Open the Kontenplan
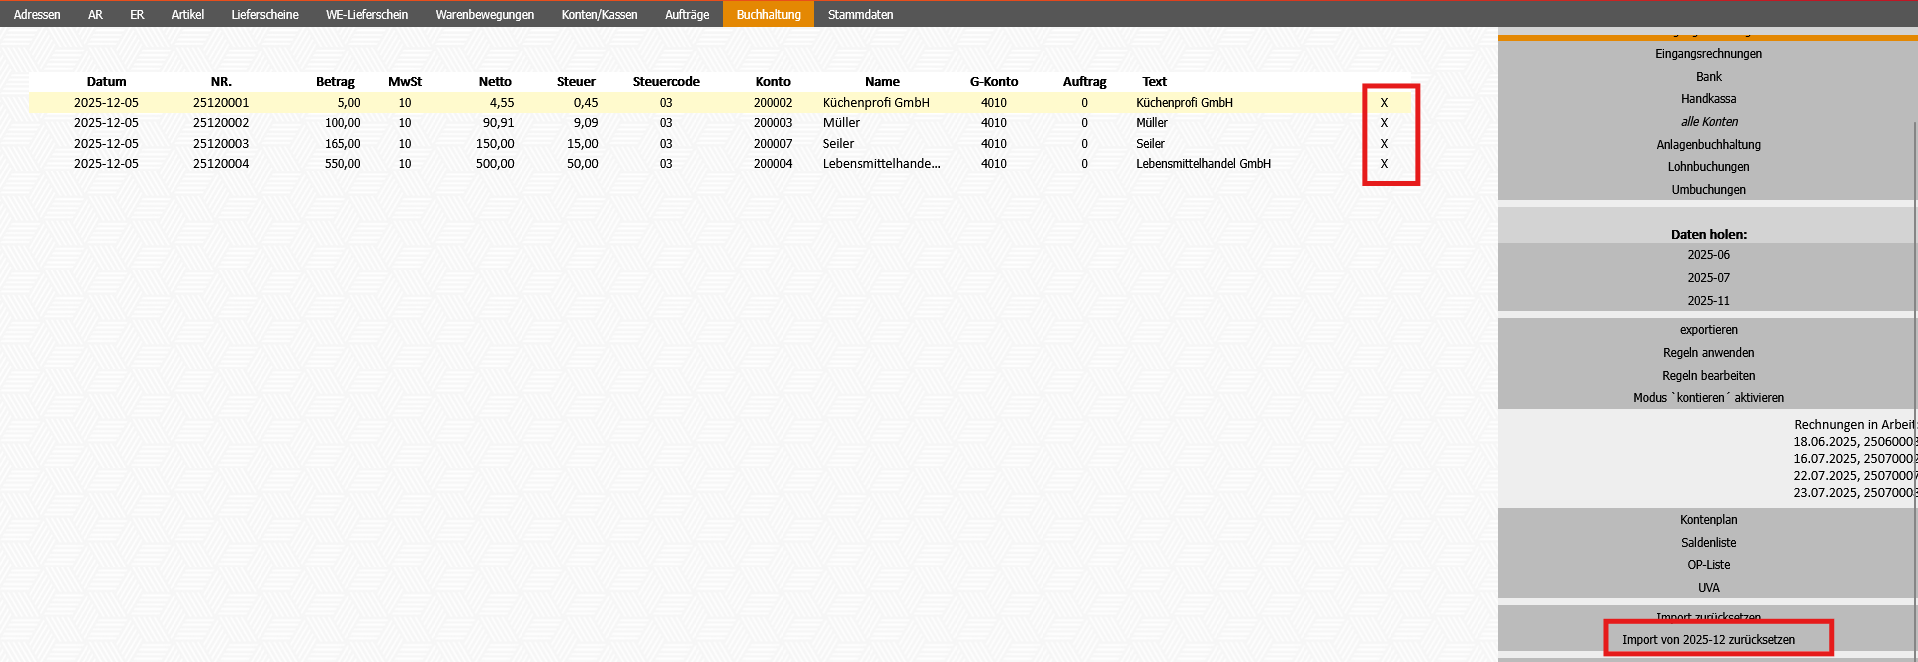Image resolution: width=1918 pixels, height=662 pixels. (1708, 520)
